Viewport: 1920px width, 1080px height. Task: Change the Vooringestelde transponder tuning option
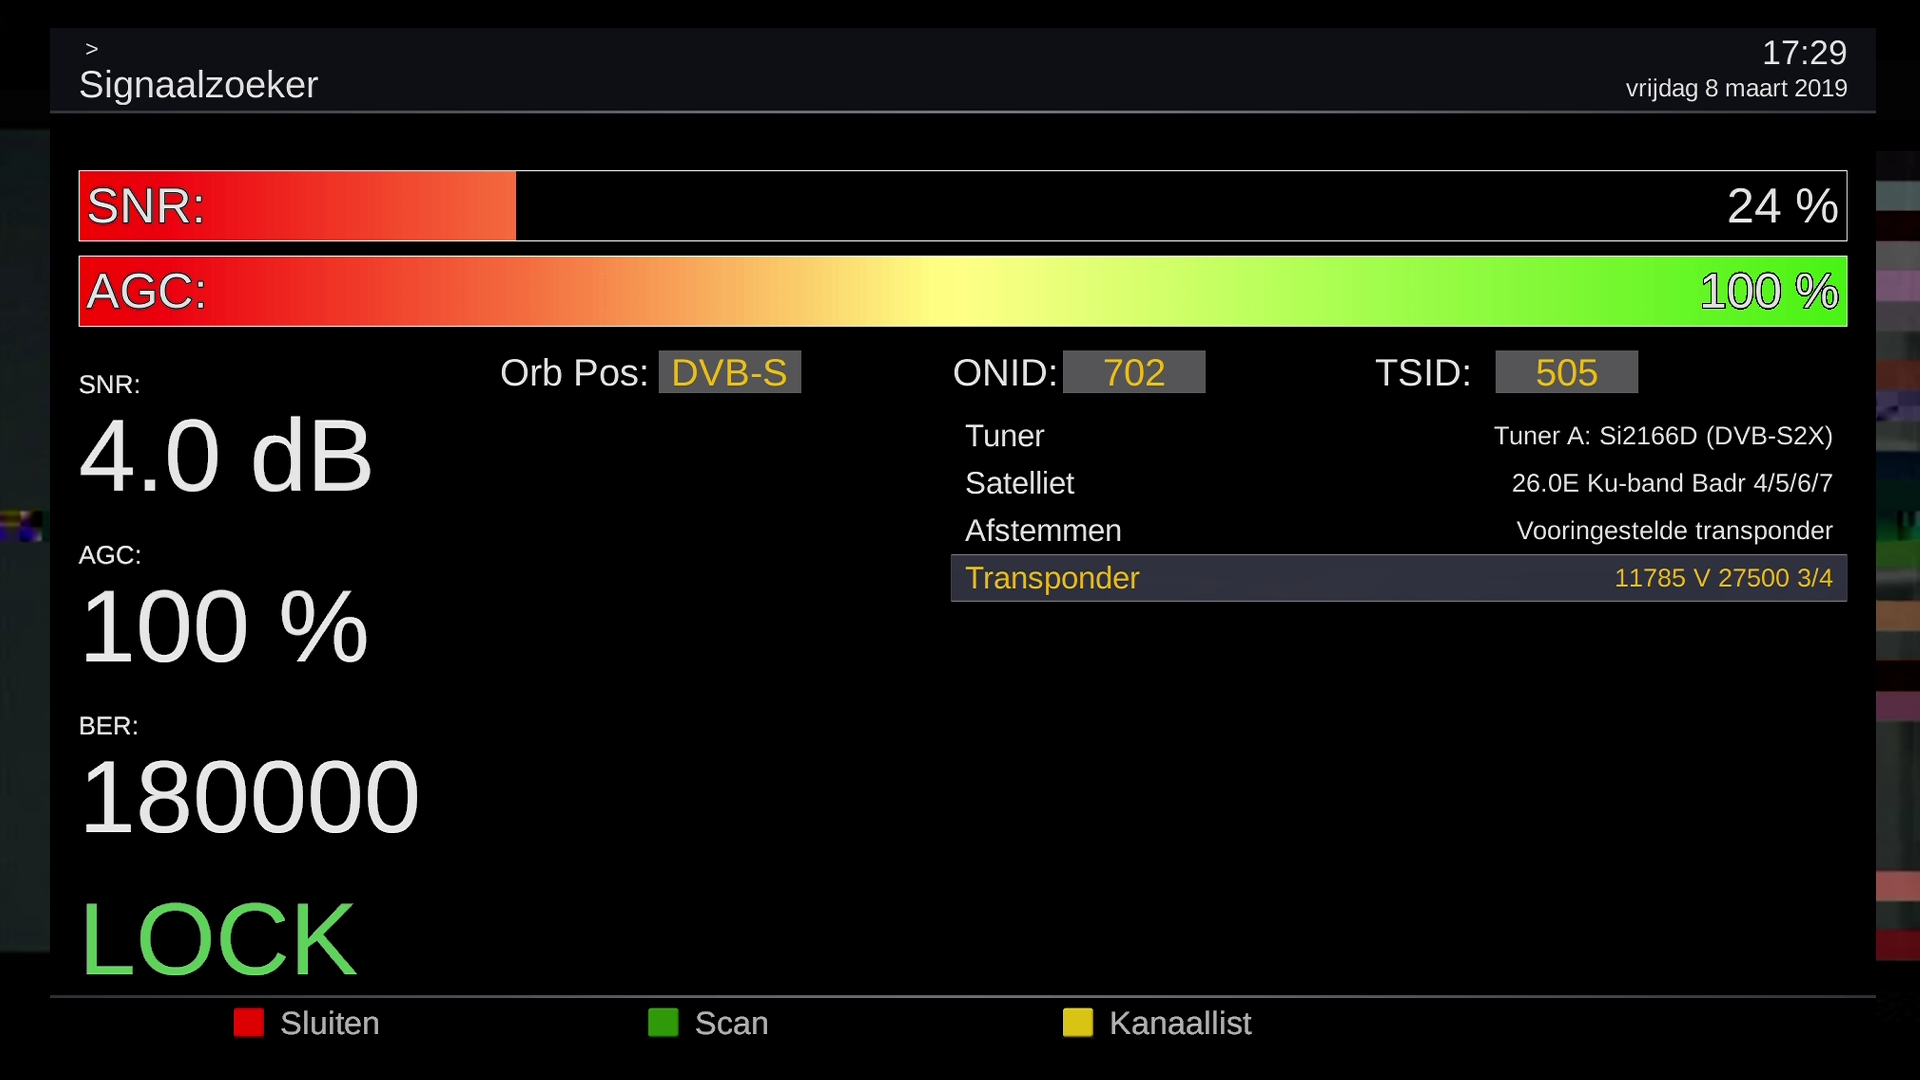1674,530
